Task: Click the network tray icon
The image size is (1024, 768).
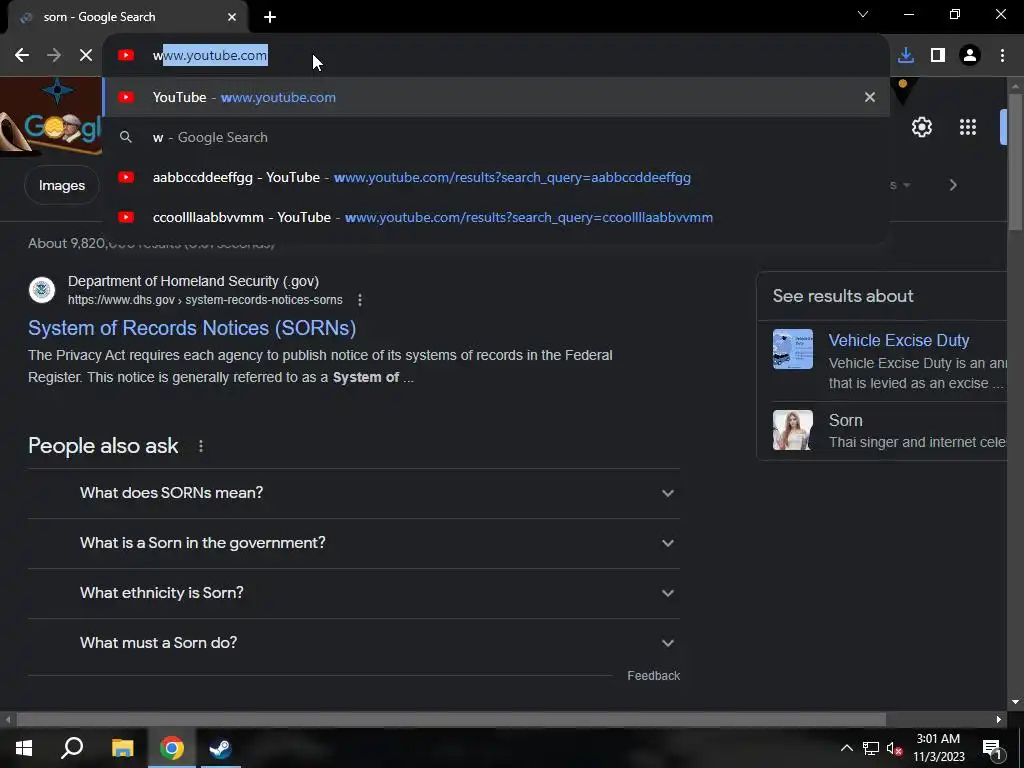Action: click(871, 748)
